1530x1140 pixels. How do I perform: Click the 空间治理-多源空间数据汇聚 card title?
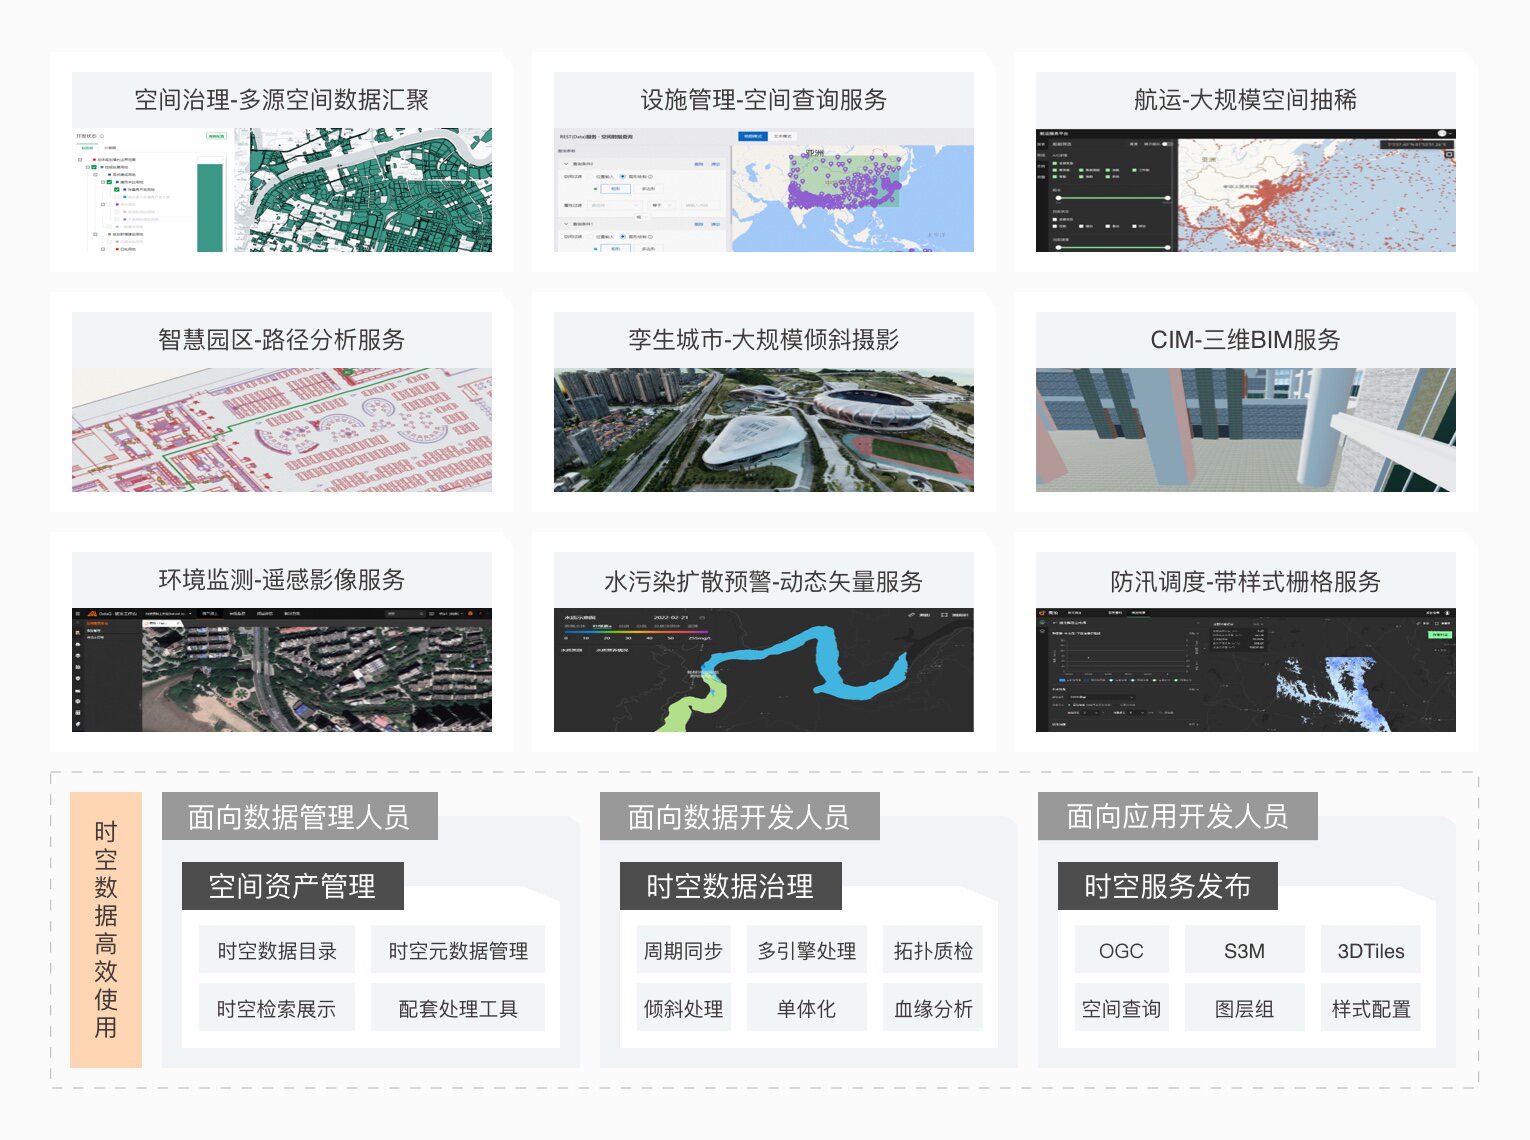click(281, 100)
